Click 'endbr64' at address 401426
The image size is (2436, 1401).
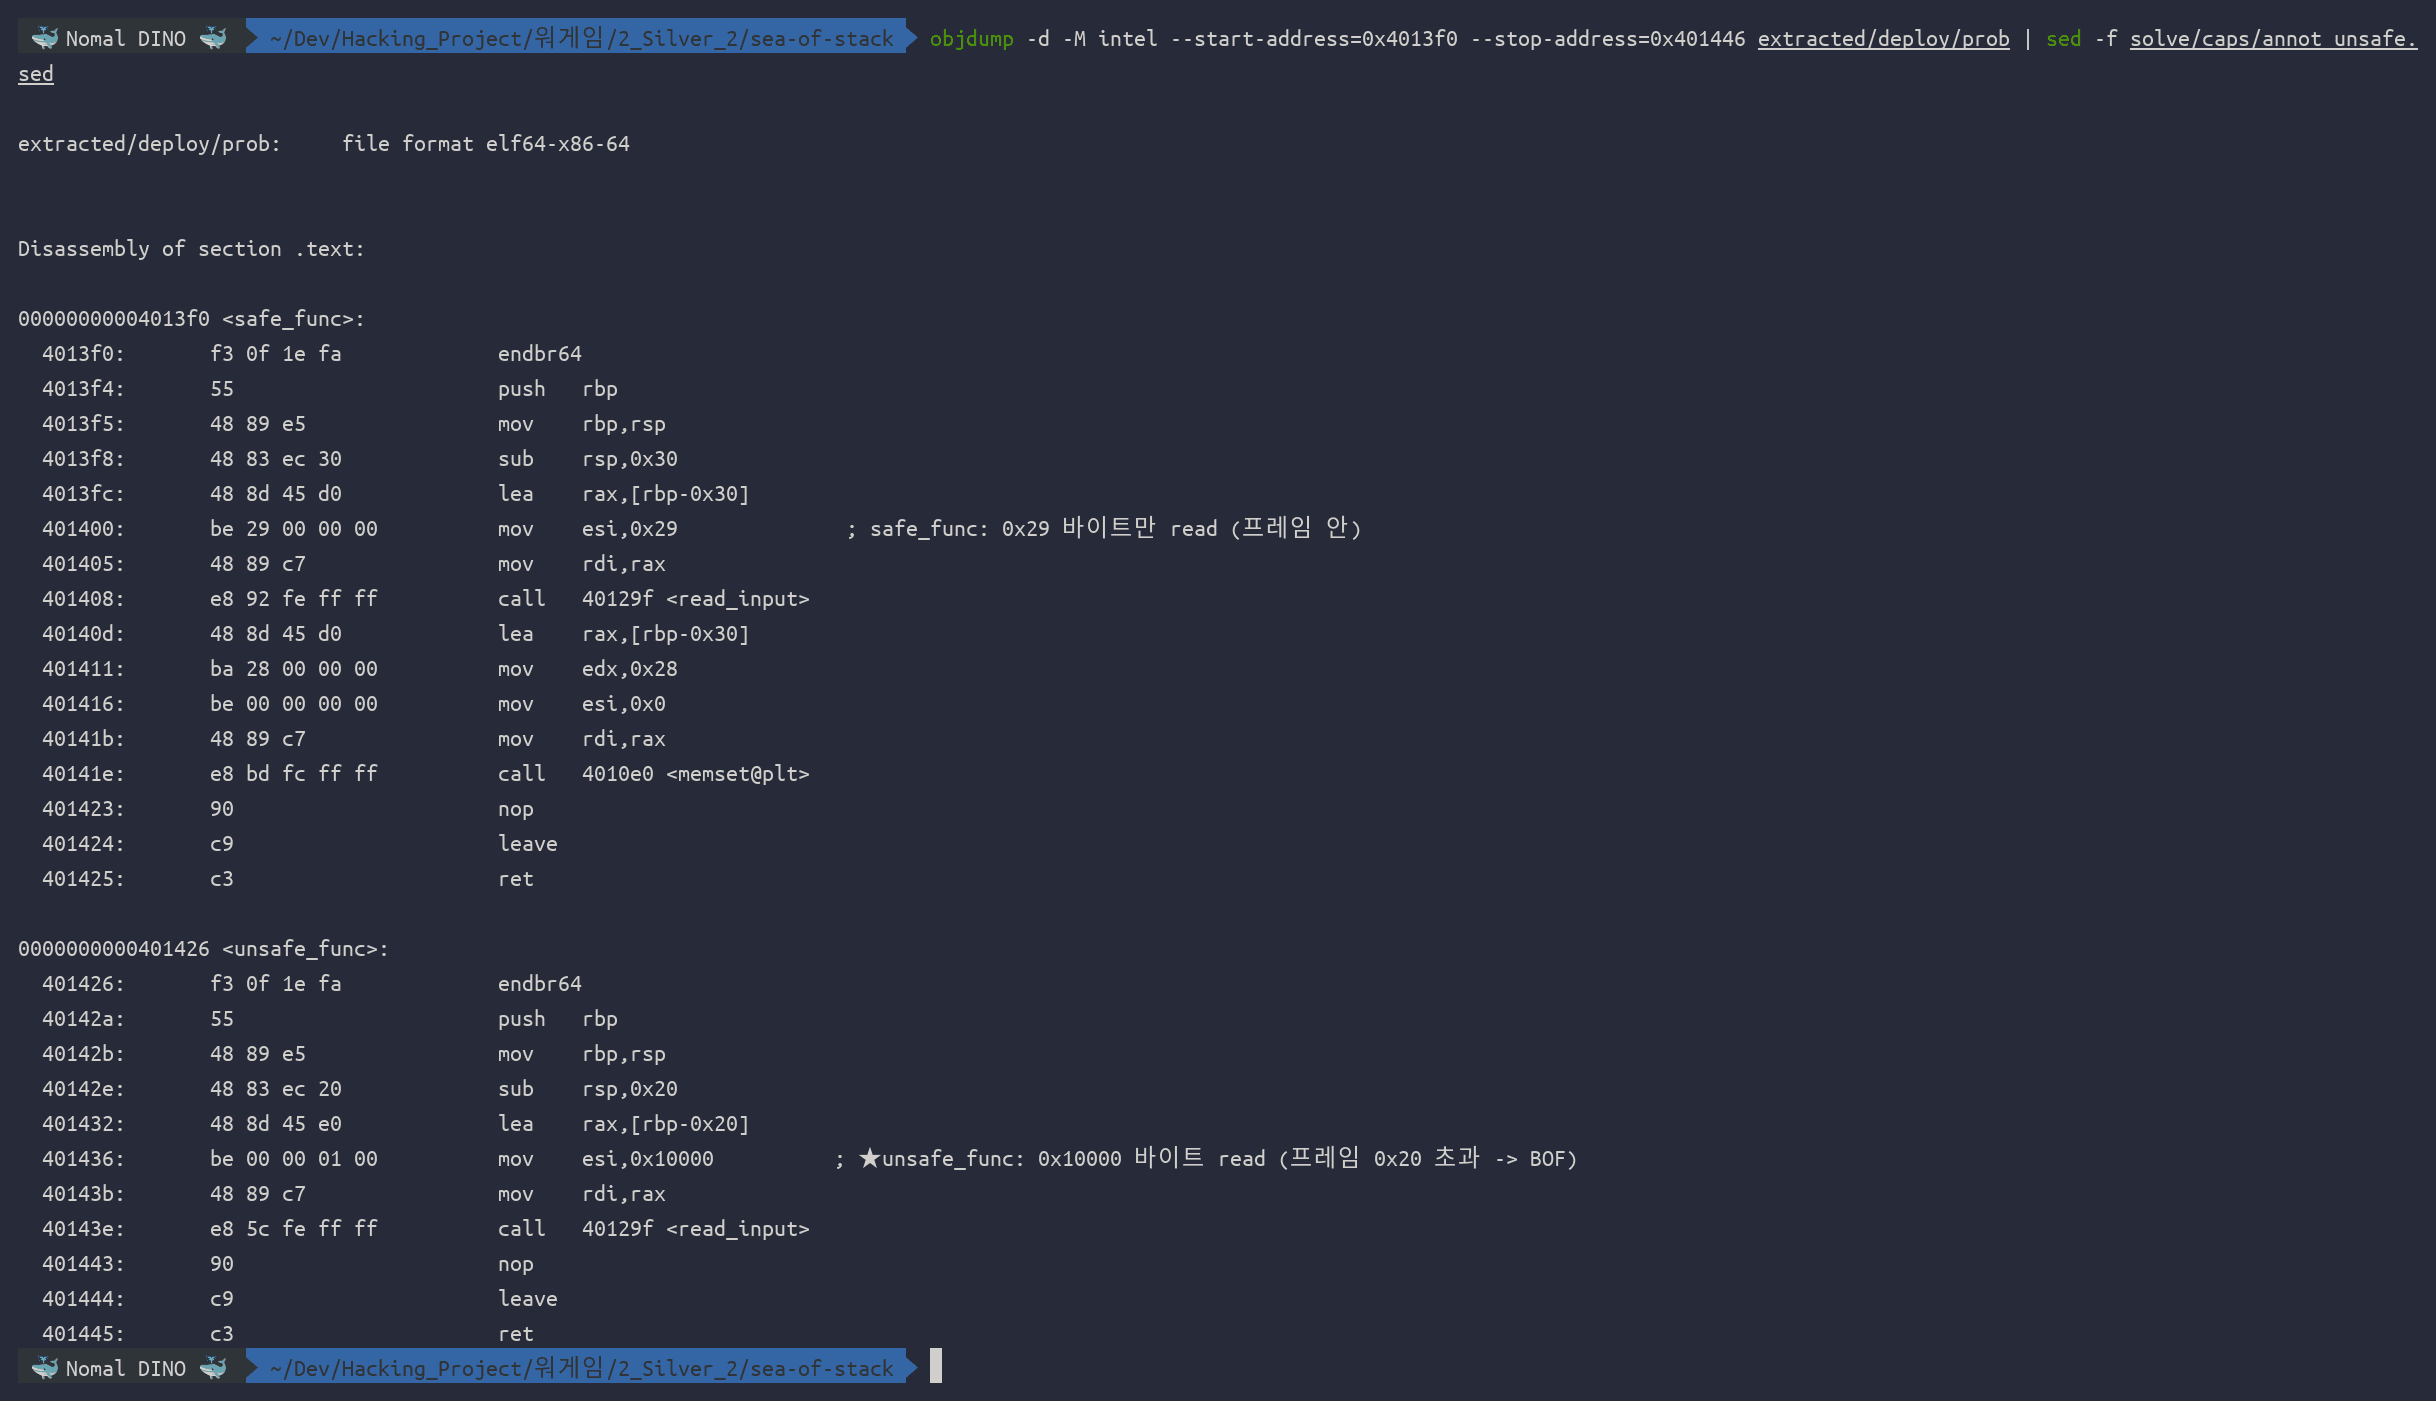(540, 984)
